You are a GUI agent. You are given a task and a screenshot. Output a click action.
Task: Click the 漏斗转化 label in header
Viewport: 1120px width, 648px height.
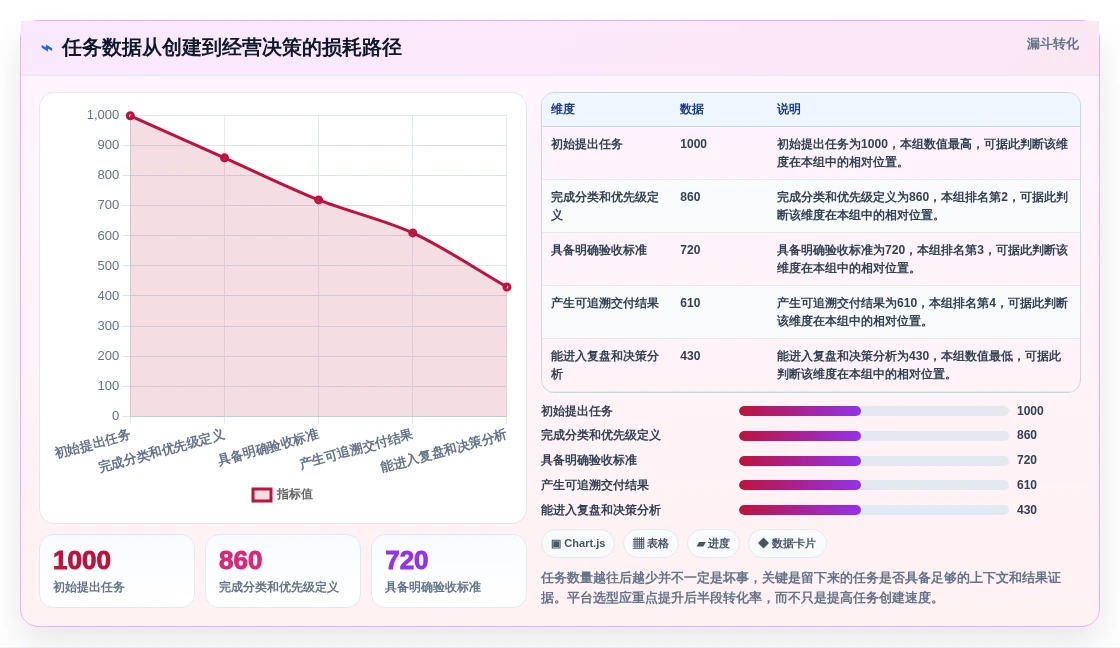pos(1052,44)
